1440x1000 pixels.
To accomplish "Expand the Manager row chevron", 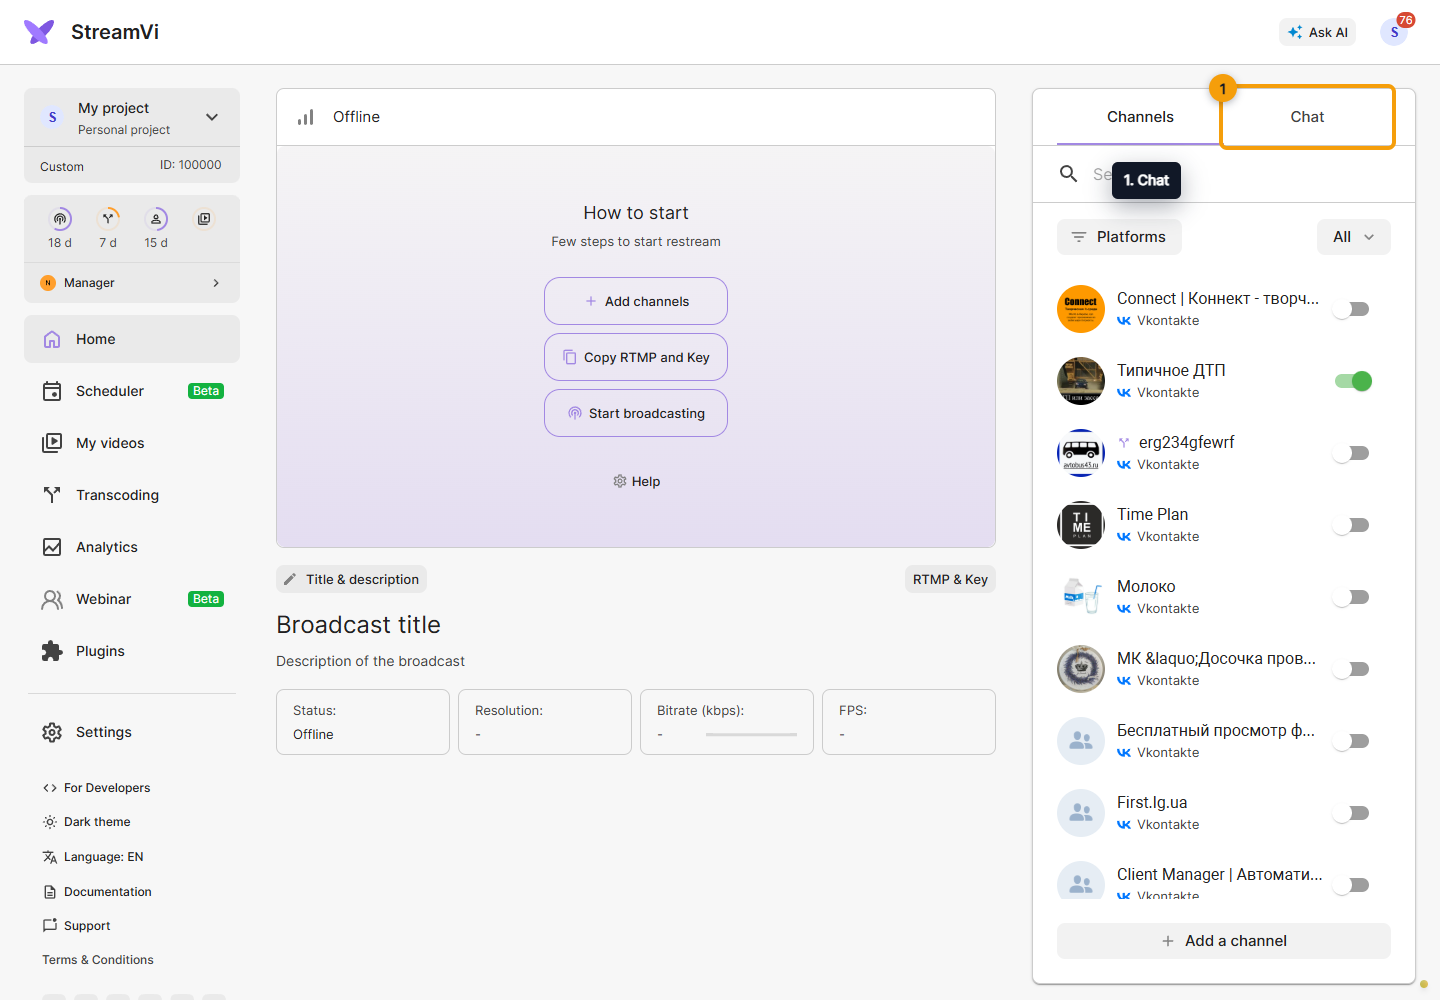I will tap(216, 283).
